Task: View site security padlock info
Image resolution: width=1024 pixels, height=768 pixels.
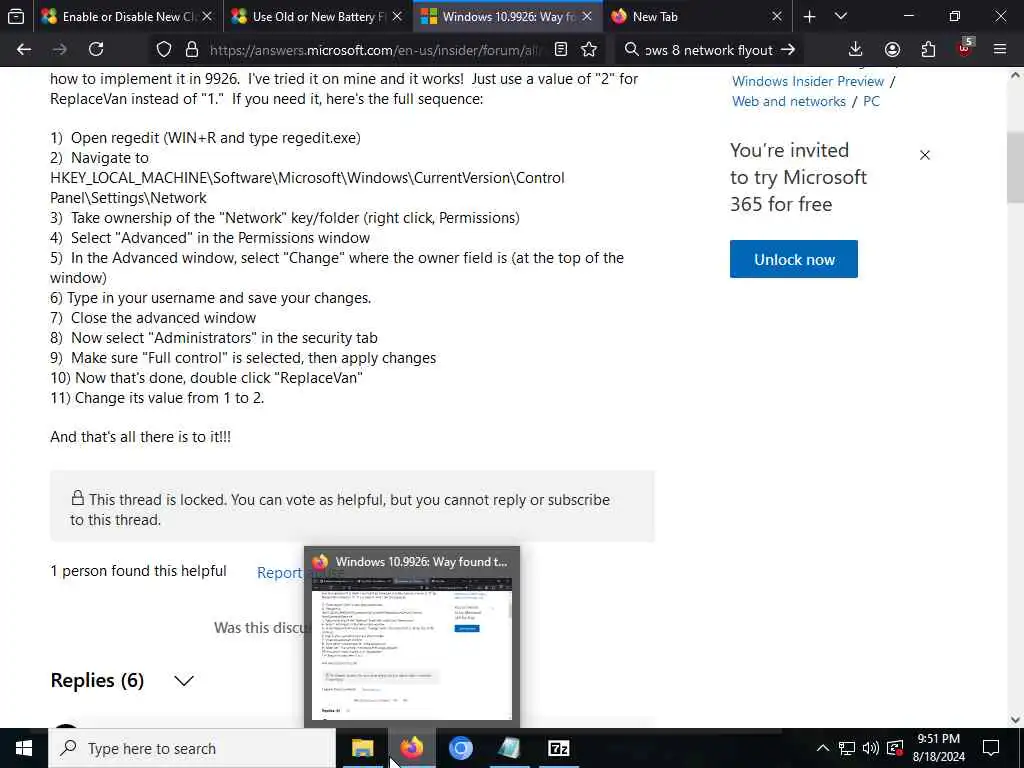Action: pos(192,50)
